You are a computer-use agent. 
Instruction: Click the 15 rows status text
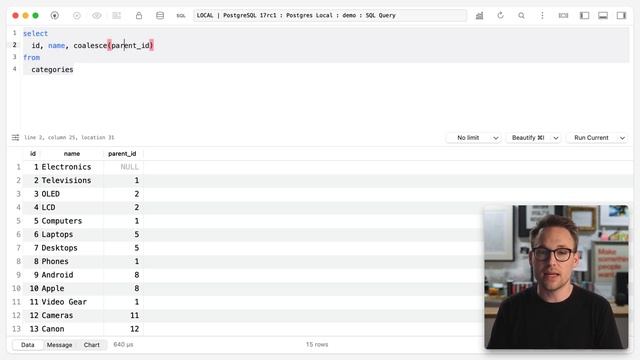(x=317, y=345)
